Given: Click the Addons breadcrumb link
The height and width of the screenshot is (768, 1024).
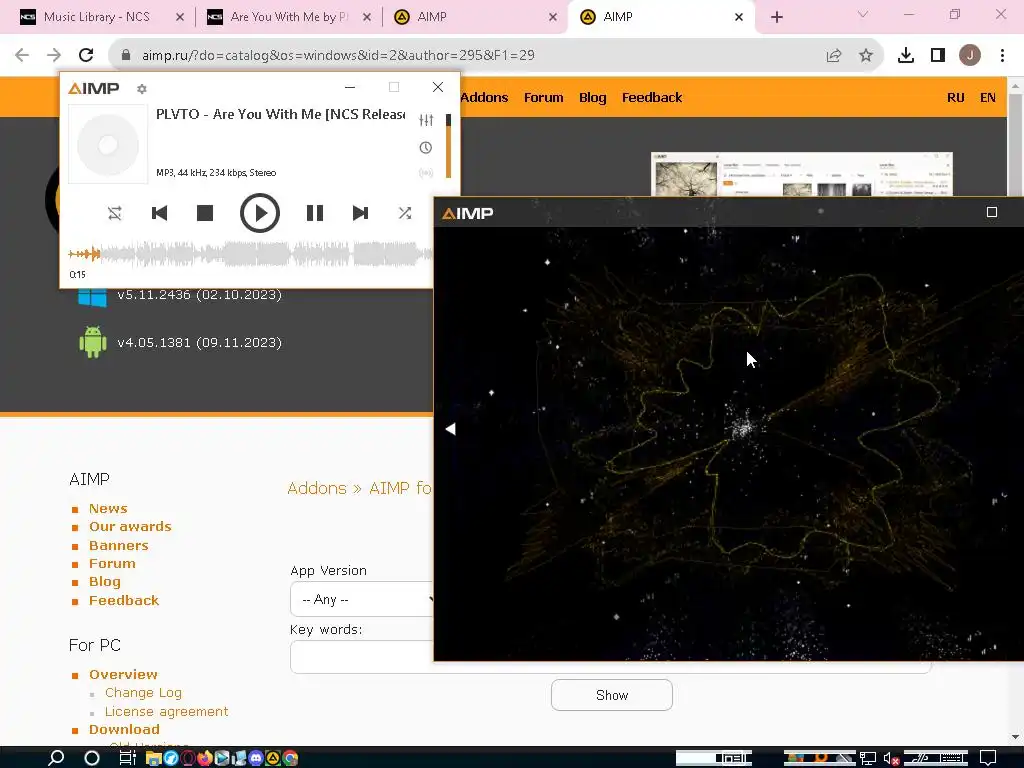Looking at the screenshot, I should pyautogui.click(x=317, y=488).
